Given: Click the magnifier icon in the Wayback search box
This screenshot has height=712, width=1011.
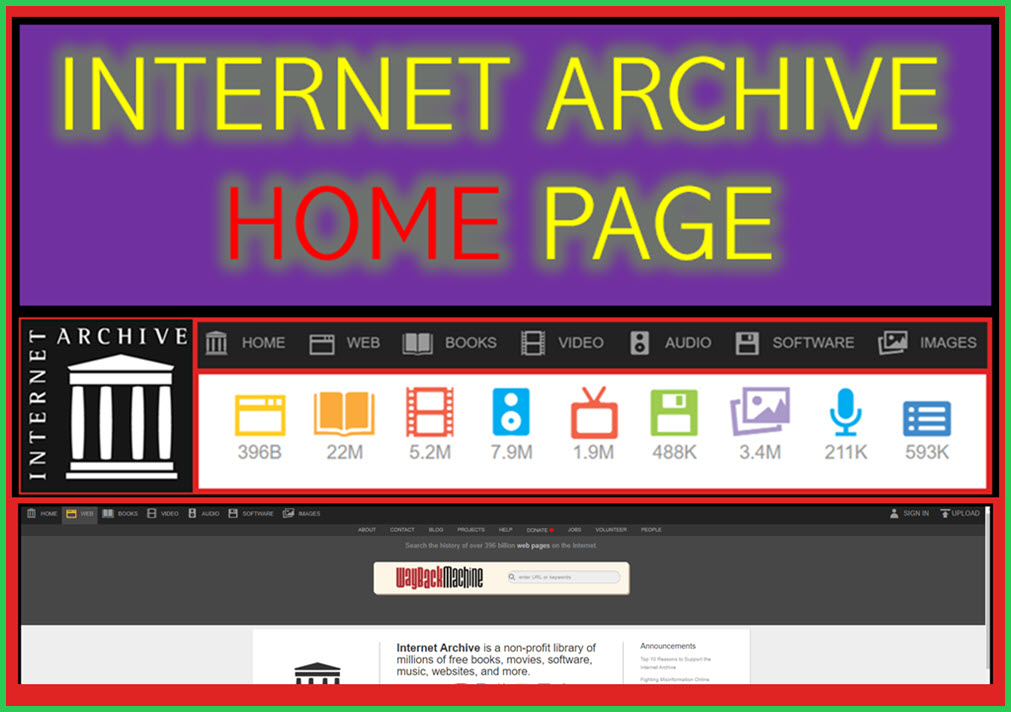Looking at the screenshot, I should [512, 577].
